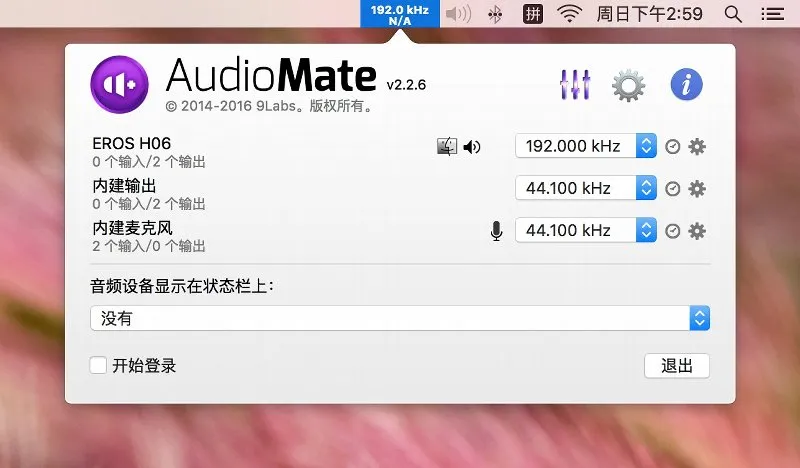Viewport: 800px width, 468px height.
Task: Select the 内建麦克风 device name
Action: point(132,228)
